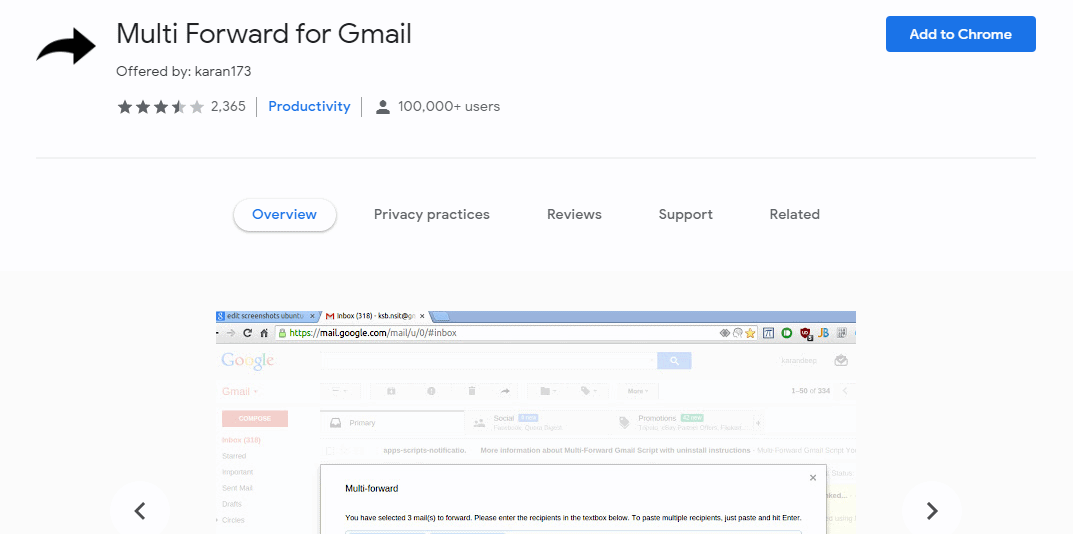Show the next screenshot with right arrow
Image resolution: width=1073 pixels, height=534 pixels.
[931, 510]
